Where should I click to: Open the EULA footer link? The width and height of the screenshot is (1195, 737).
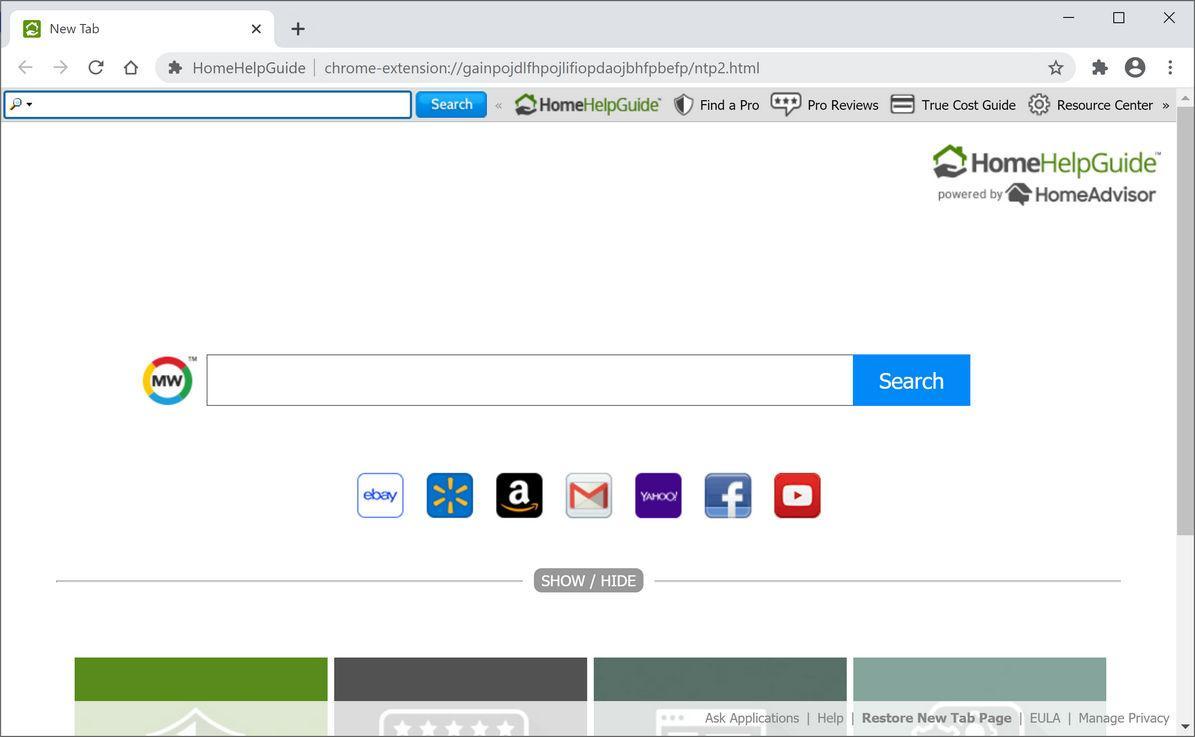[x=1045, y=718]
